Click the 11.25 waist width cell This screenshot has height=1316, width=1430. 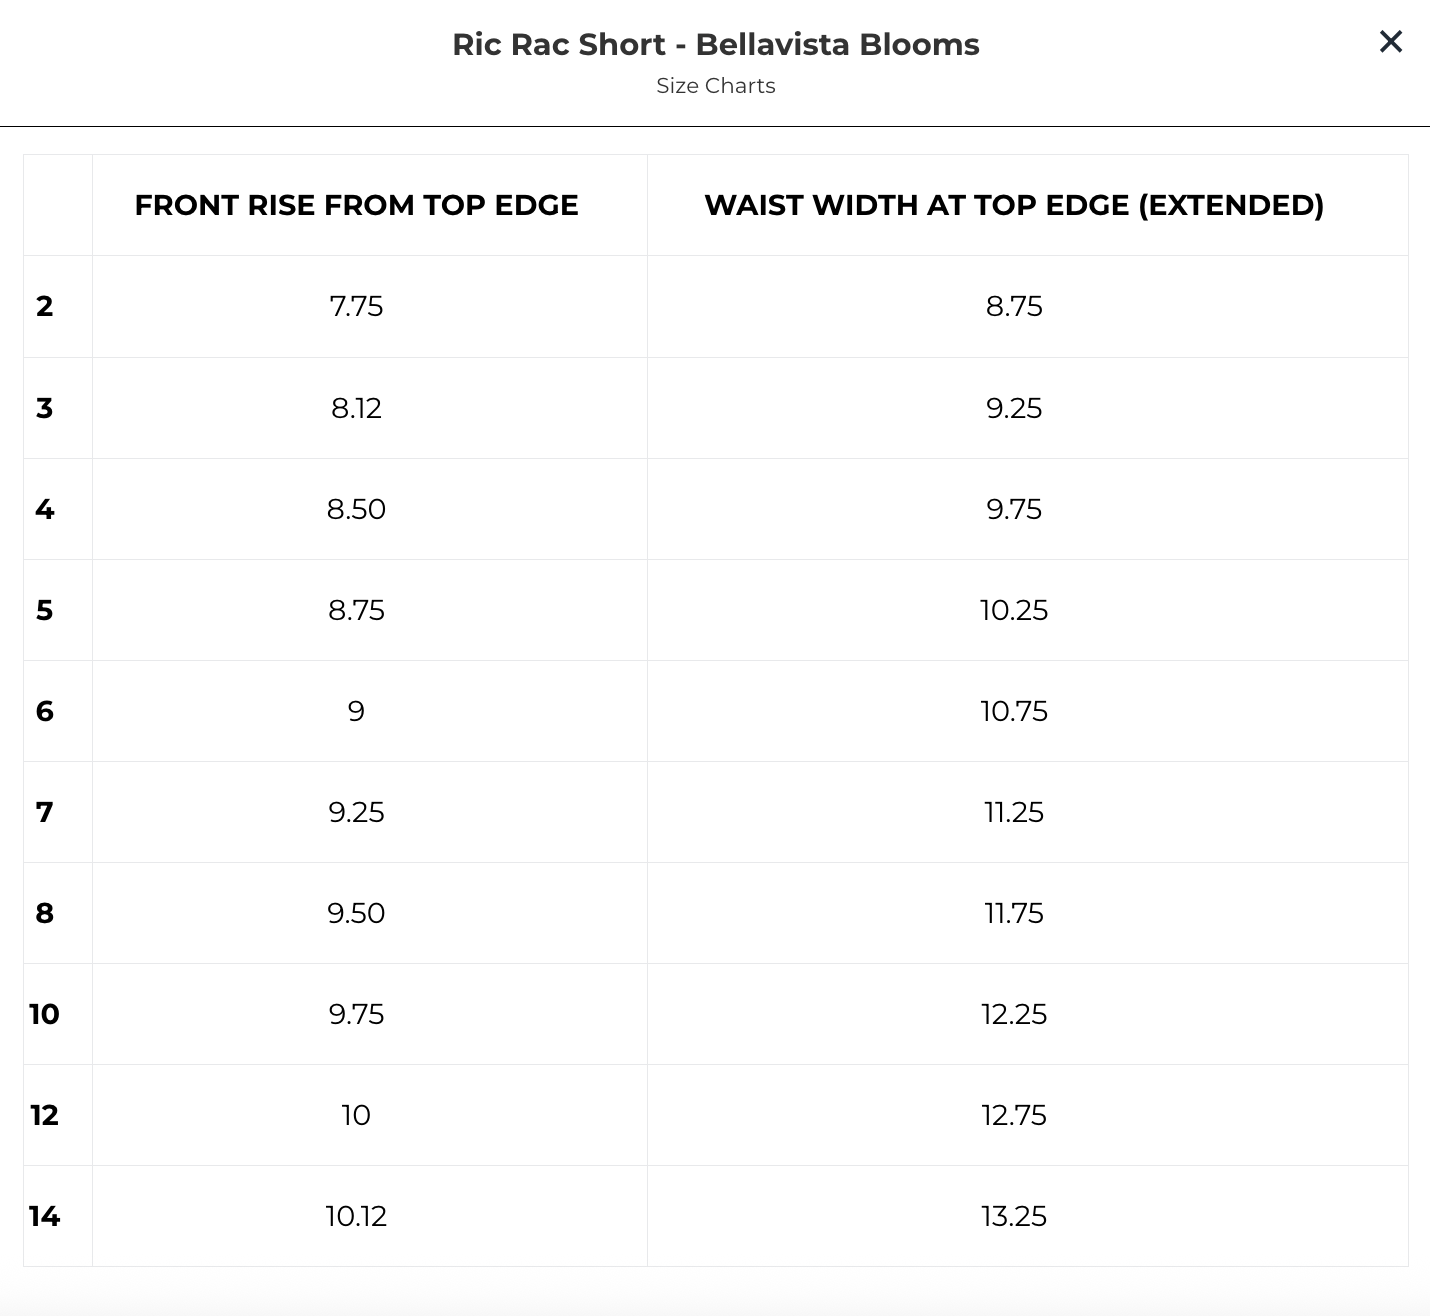(1014, 812)
